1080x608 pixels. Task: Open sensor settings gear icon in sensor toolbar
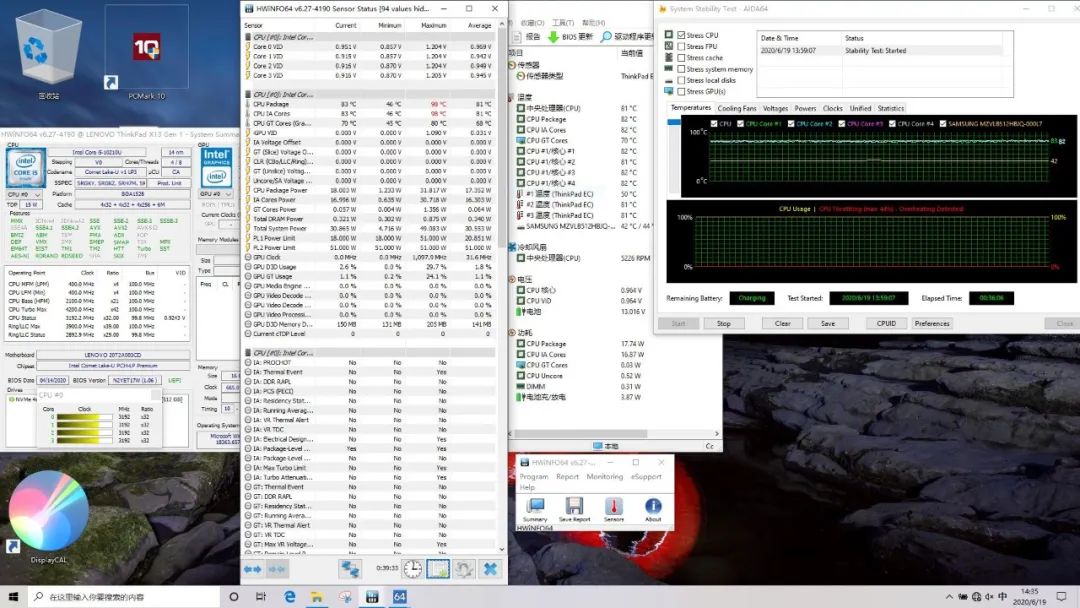(464, 569)
